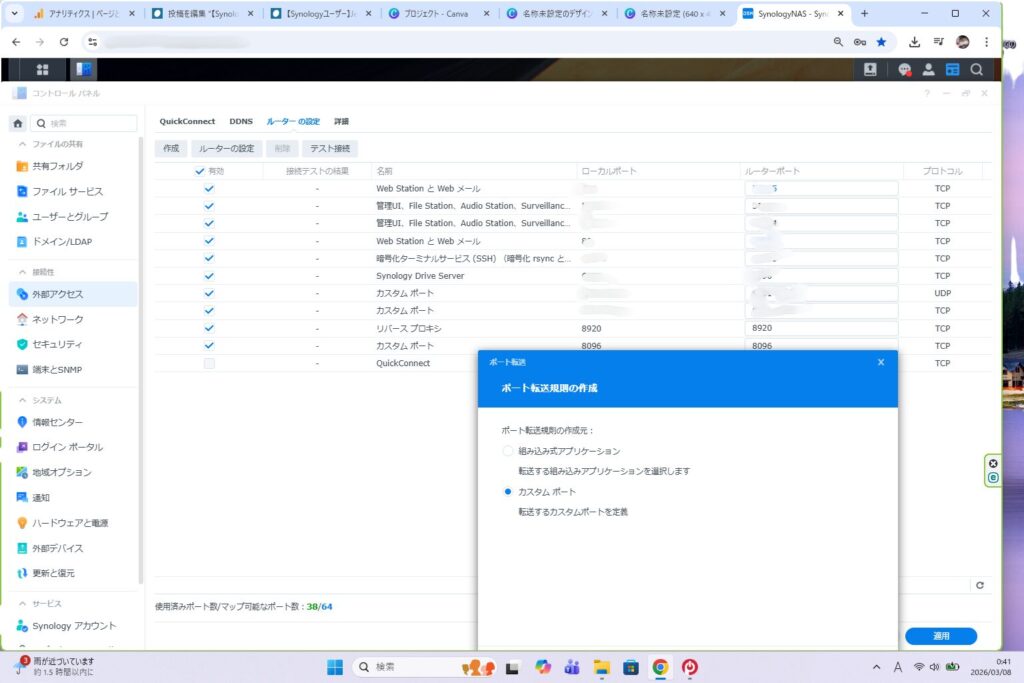The width and height of the screenshot is (1024, 683).
Task: Open the DSM widgets panel icon
Action: [952, 69]
